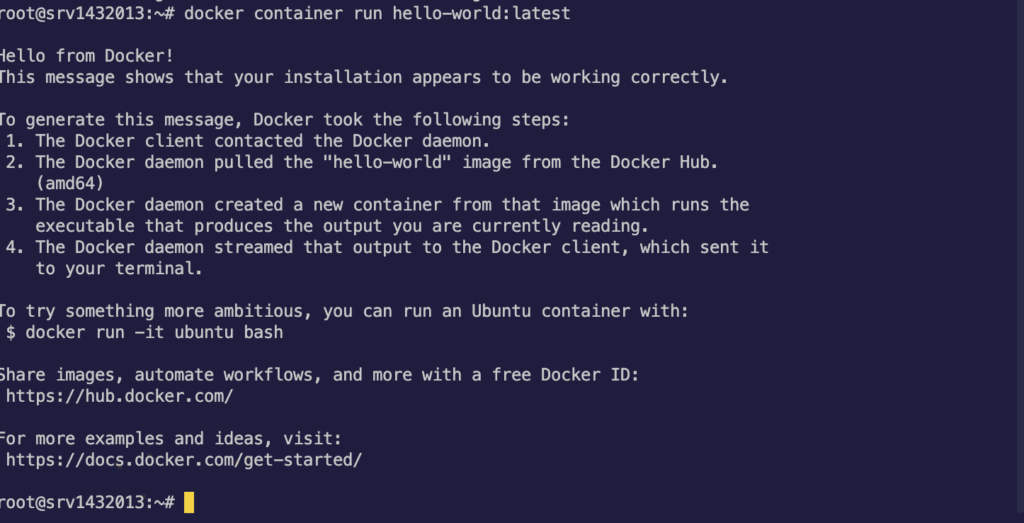Click step 4 about streaming output to client
This screenshot has height=523, width=1024.
[400, 247]
